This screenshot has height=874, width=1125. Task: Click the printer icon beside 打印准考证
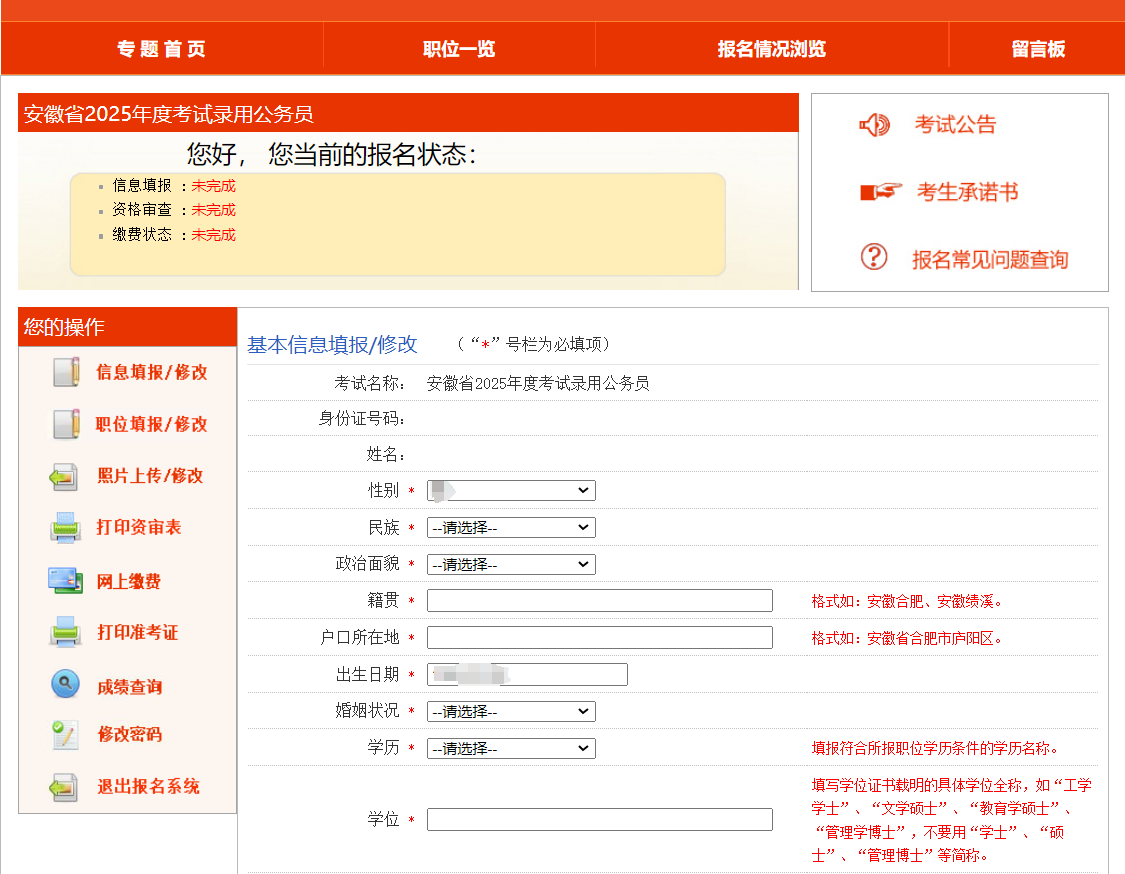pos(65,632)
